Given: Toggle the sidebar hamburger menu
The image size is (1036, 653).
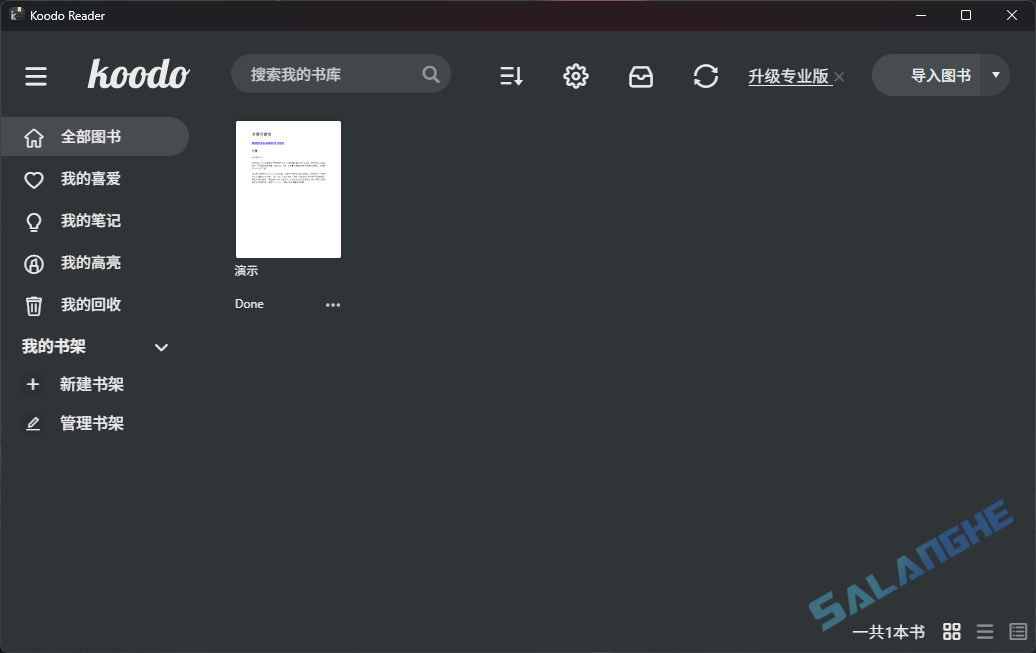Looking at the screenshot, I should click(x=36, y=75).
